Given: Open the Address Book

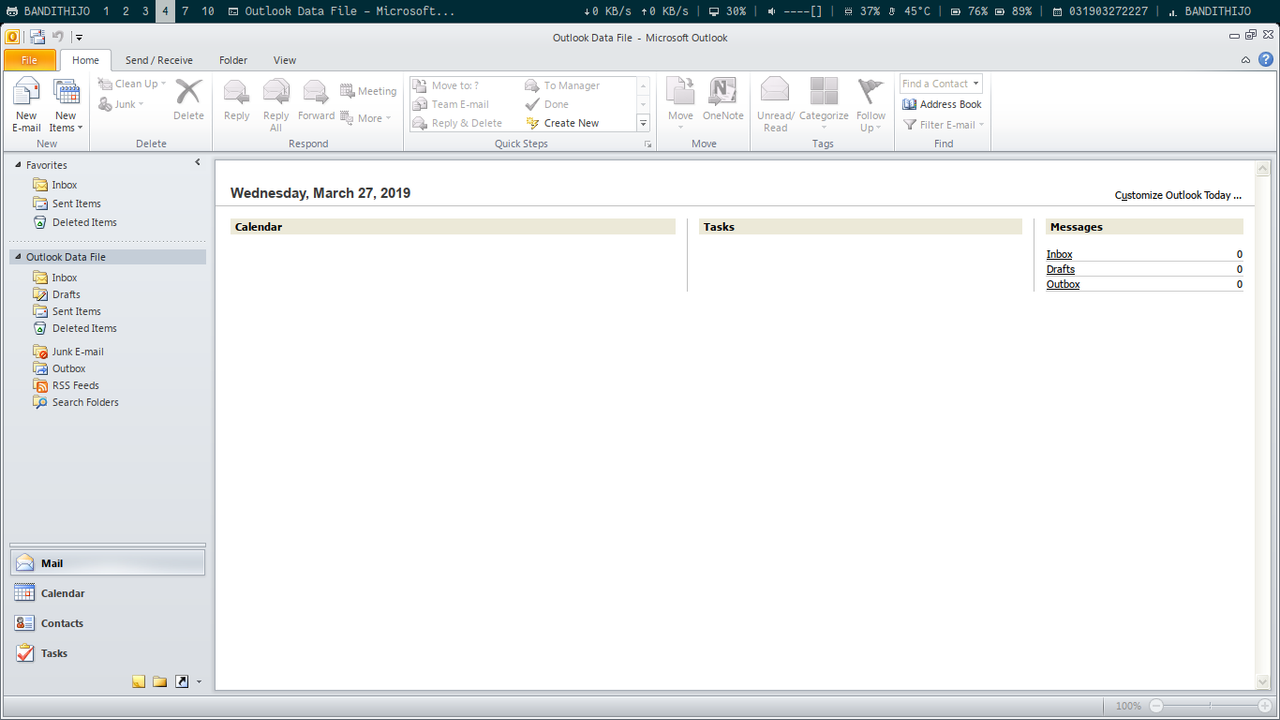Looking at the screenshot, I should coord(941,104).
